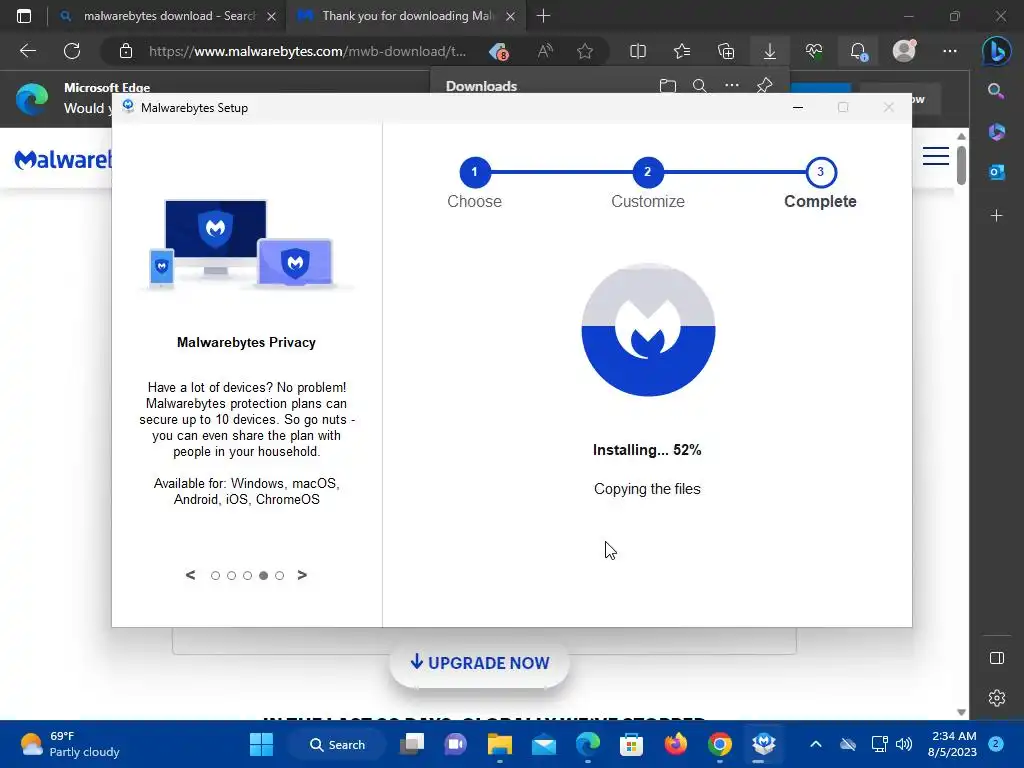
Task: Open the split screen icon
Action: (x=638, y=51)
